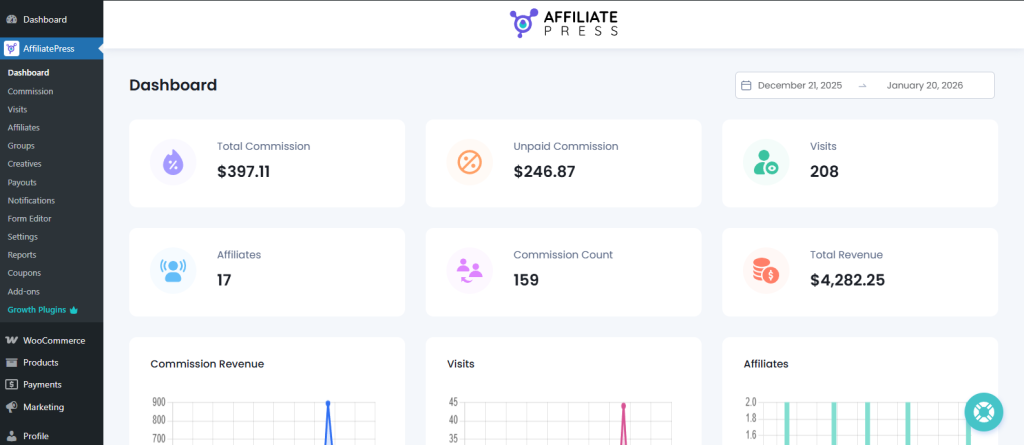The height and width of the screenshot is (445, 1024).
Task: Click the Products box icon
Action: [x=11, y=363]
